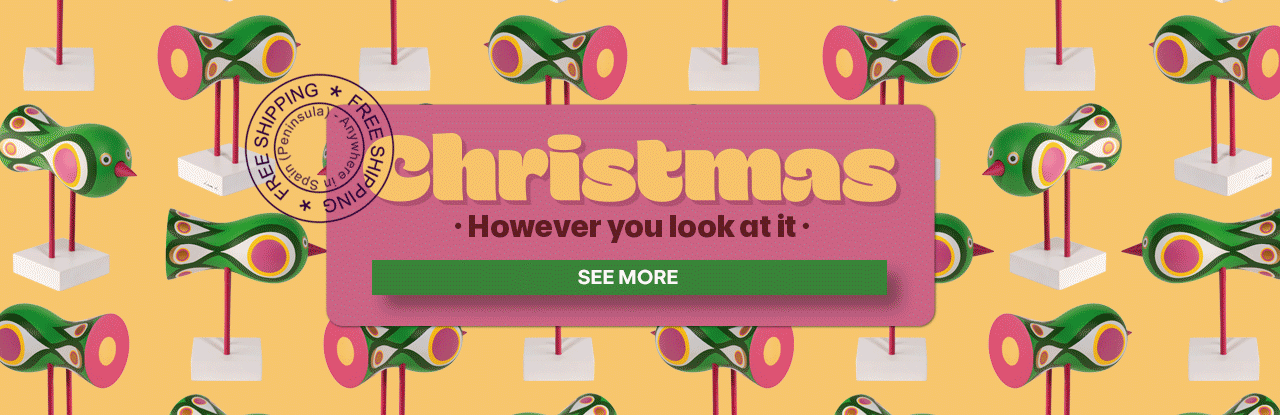Click the bird figure above the Christmas card
Image resolution: width=1280 pixels, height=415 pixels.
[556, 50]
